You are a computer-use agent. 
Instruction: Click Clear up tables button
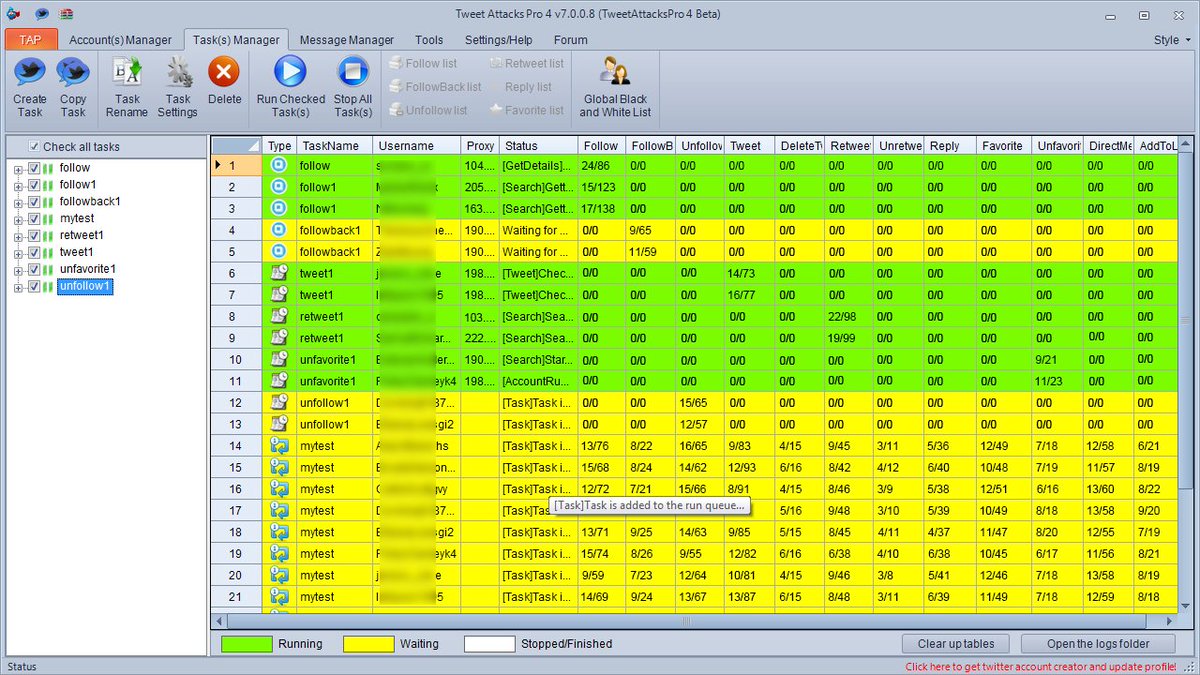click(x=956, y=644)
